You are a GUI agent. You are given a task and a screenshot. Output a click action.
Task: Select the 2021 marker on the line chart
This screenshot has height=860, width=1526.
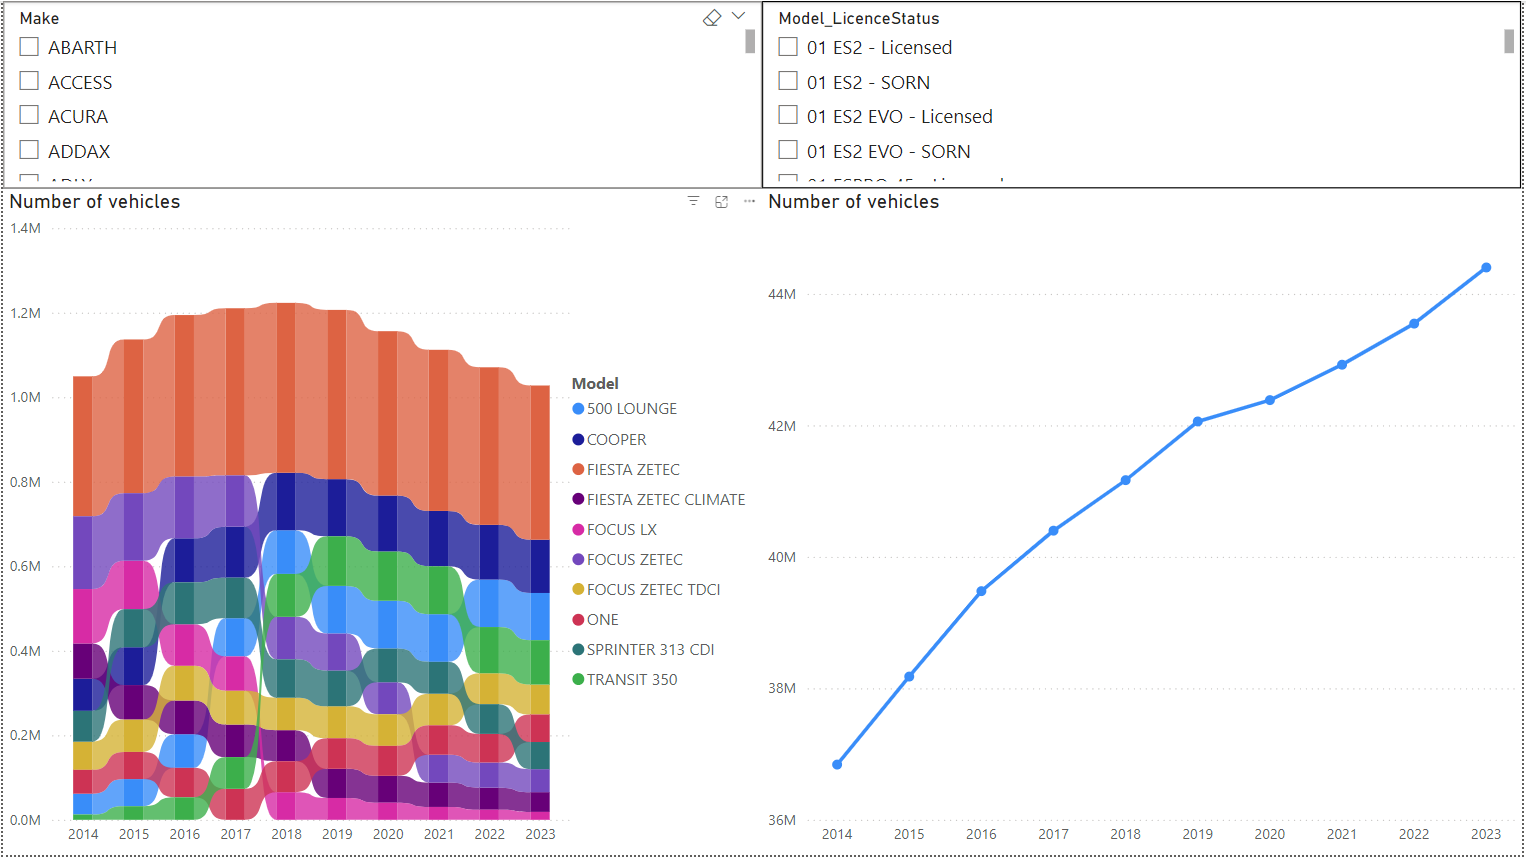pyautogui.click(x=1342, y=365)
